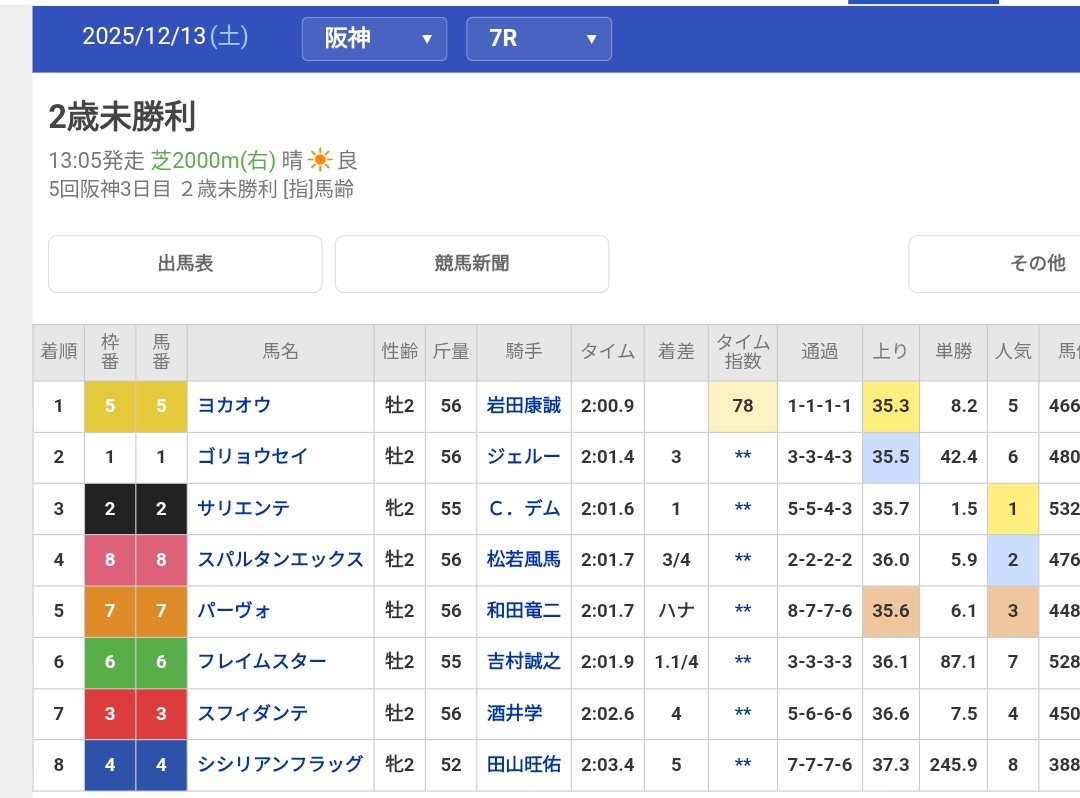Click the date 2025/12/13 text
Image resolution: width=1080 pixels, height=798 pixels.
pyautogui.click(x=165, y=37)
